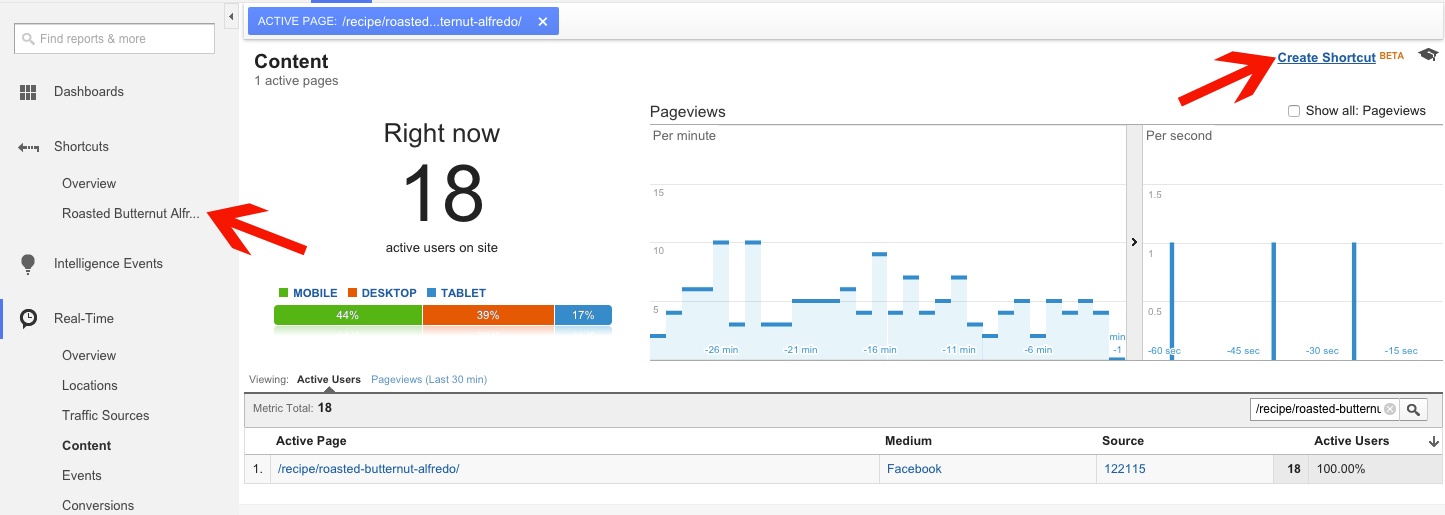Click the graduation cap help icon
This screenshot has width=1445, height=515.
(x=1427, y=56)
